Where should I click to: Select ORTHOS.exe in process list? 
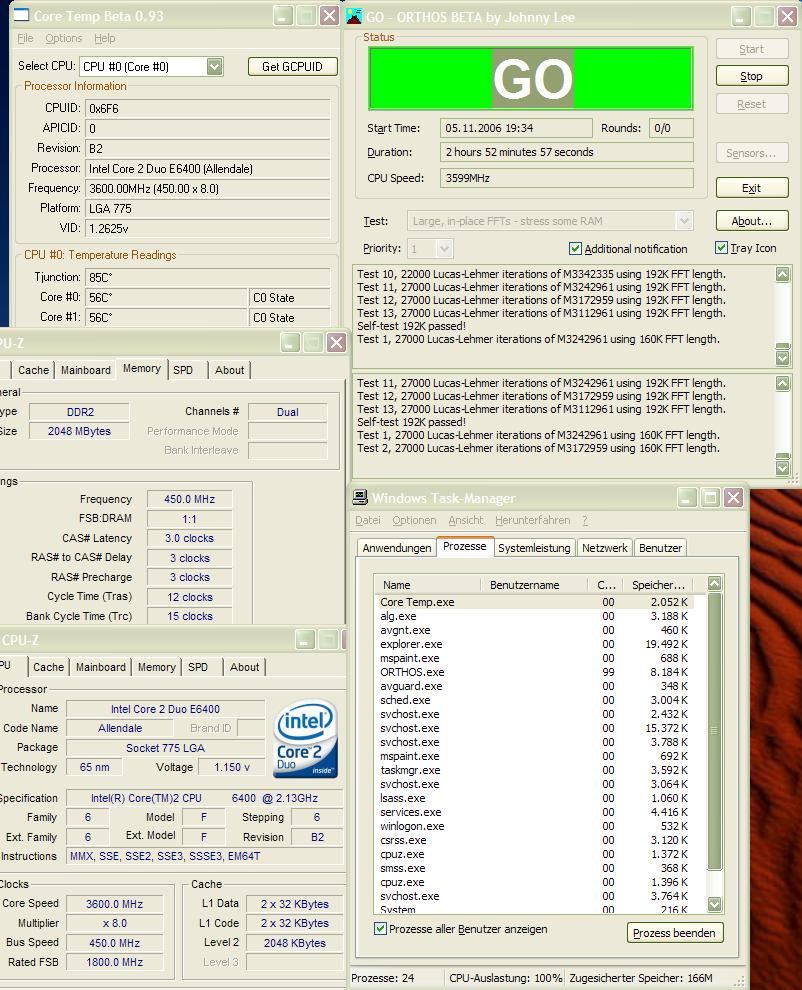[x=534, y=672]
